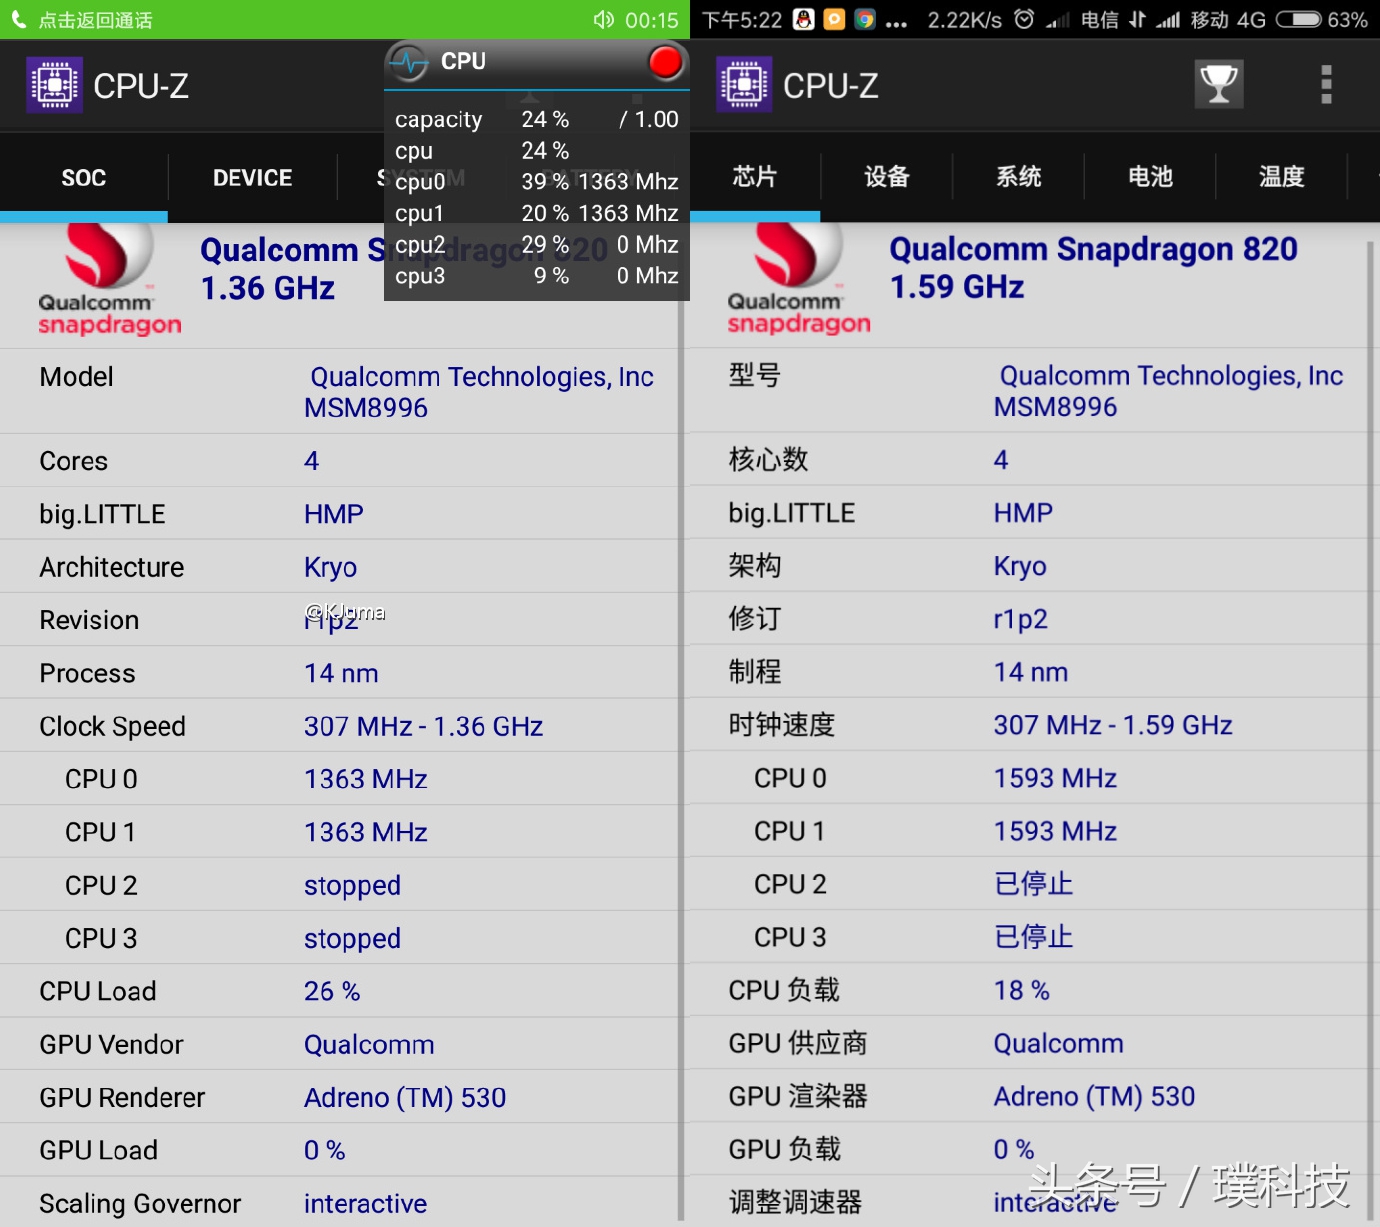1380x1227 pixels.
Task: Click the Cores row label
Action: click(74, 461)
